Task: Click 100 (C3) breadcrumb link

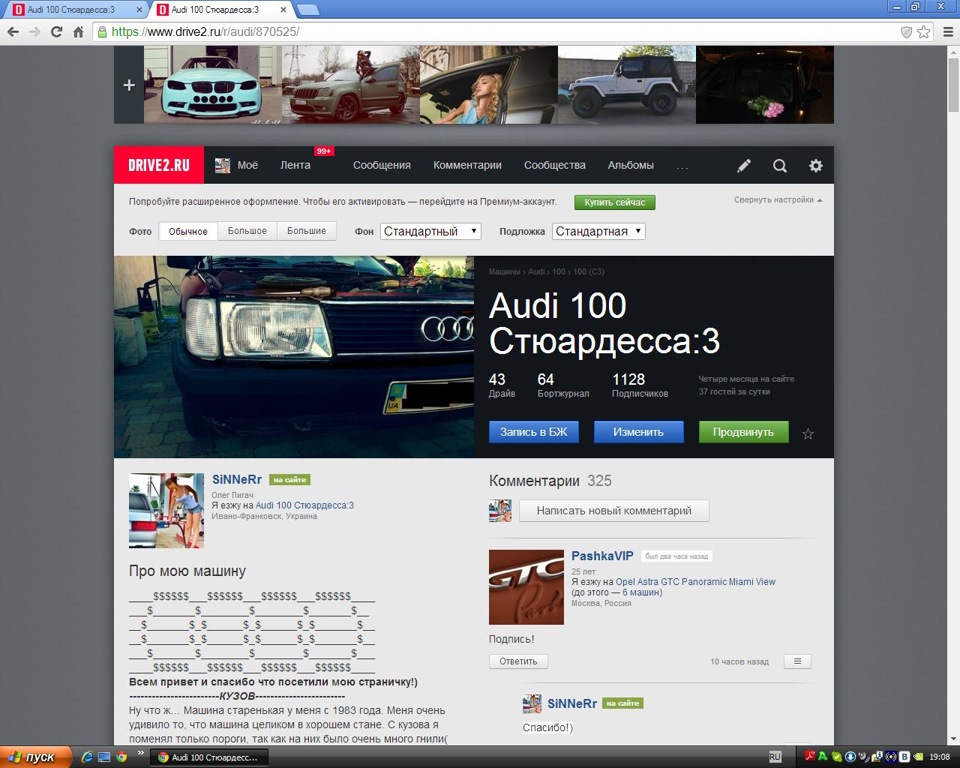Action: point(588,271)
